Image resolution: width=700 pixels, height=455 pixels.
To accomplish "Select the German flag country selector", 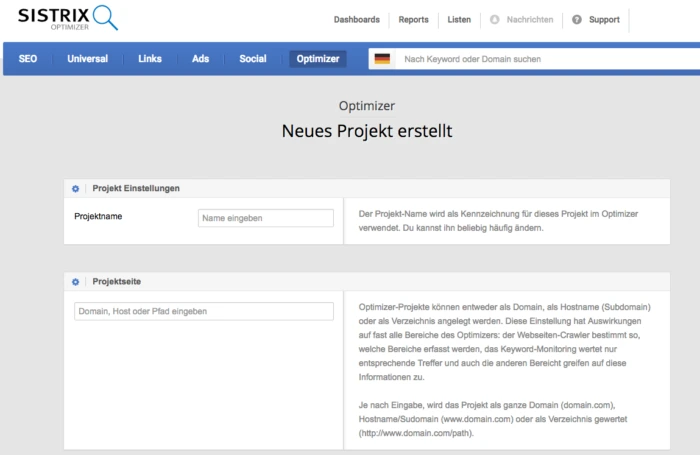I will (x=382, y=59).
